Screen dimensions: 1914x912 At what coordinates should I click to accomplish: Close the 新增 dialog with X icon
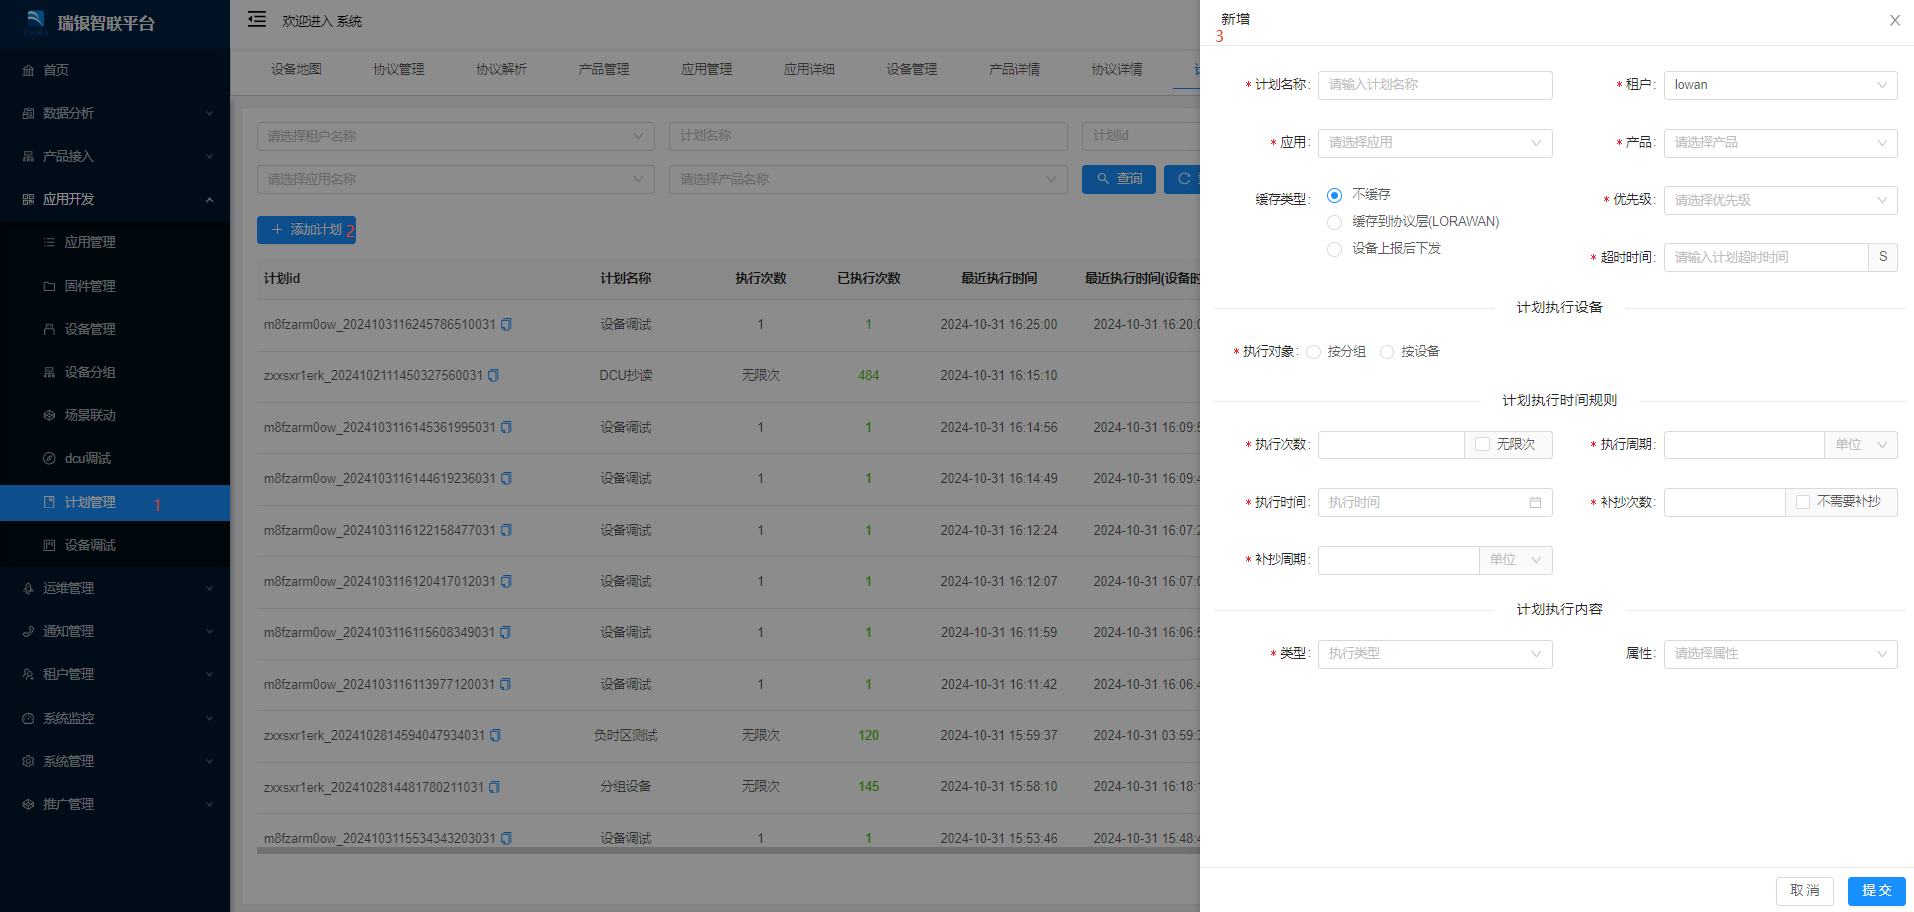[x=1895, y=20]
